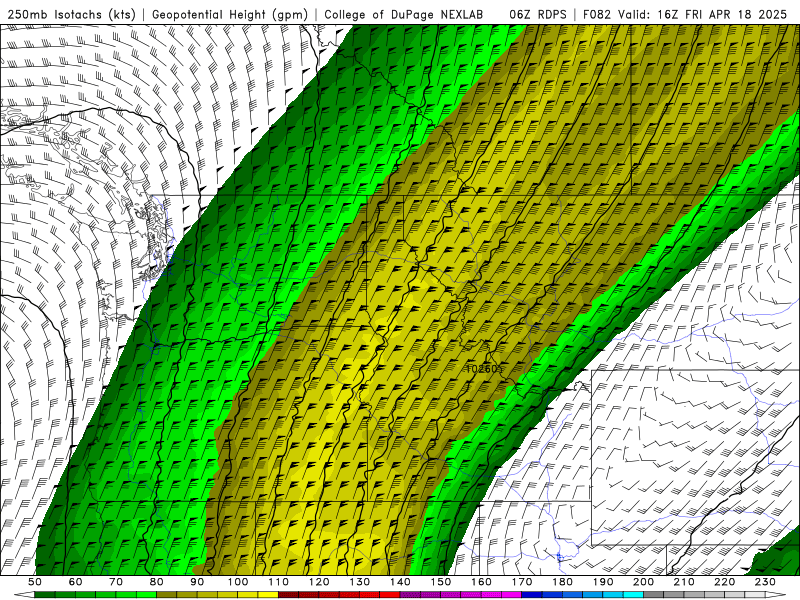This screenshot has height=600, width=800.
Task: Click the '10260' height contour label on map
Action: click(x=484, y=368)
